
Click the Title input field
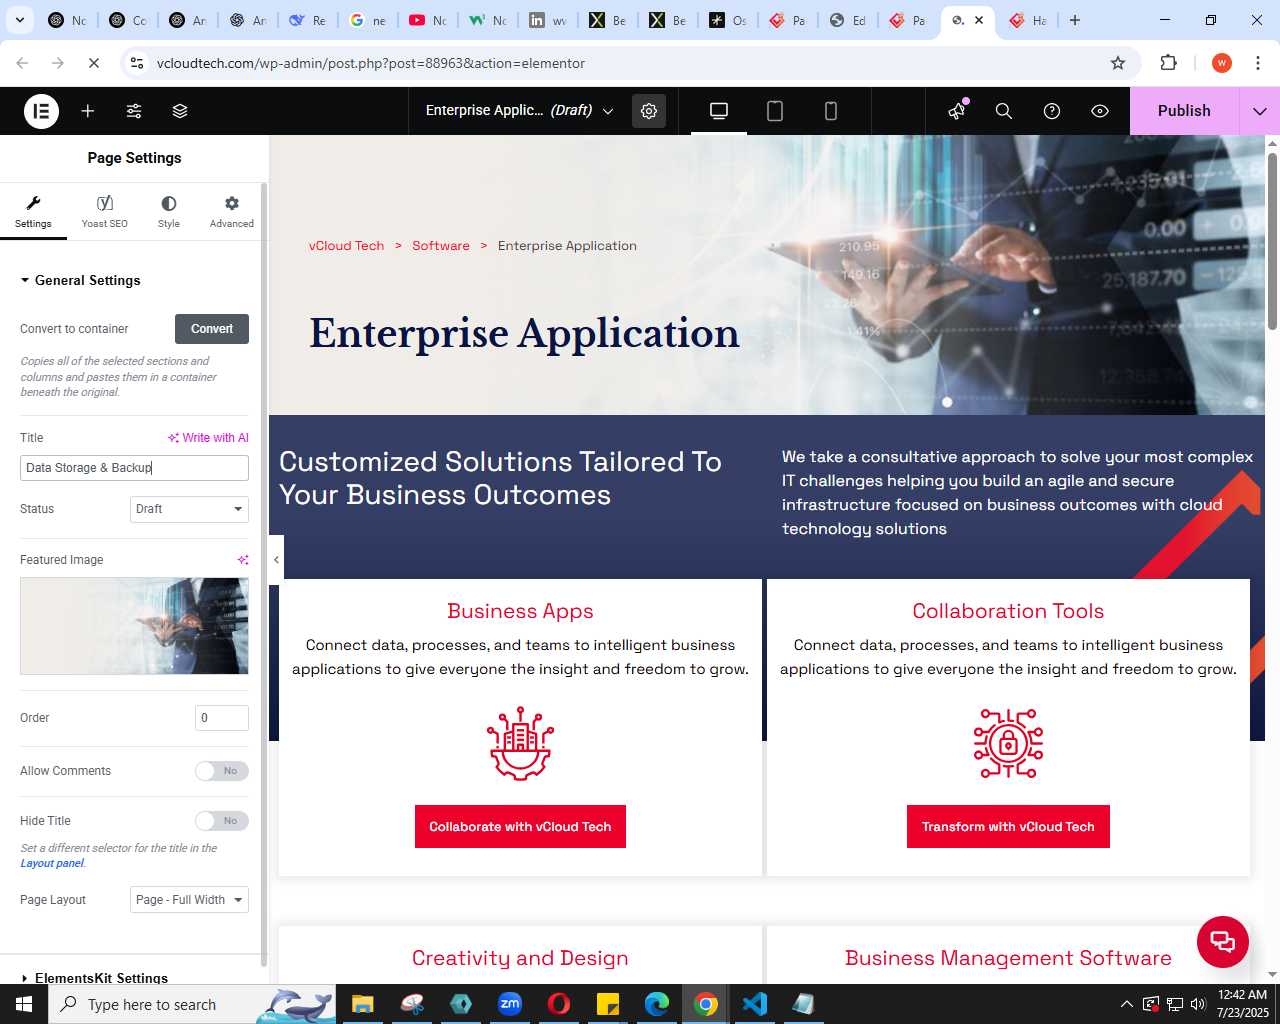pyautogui.click(x=134, y=468)
